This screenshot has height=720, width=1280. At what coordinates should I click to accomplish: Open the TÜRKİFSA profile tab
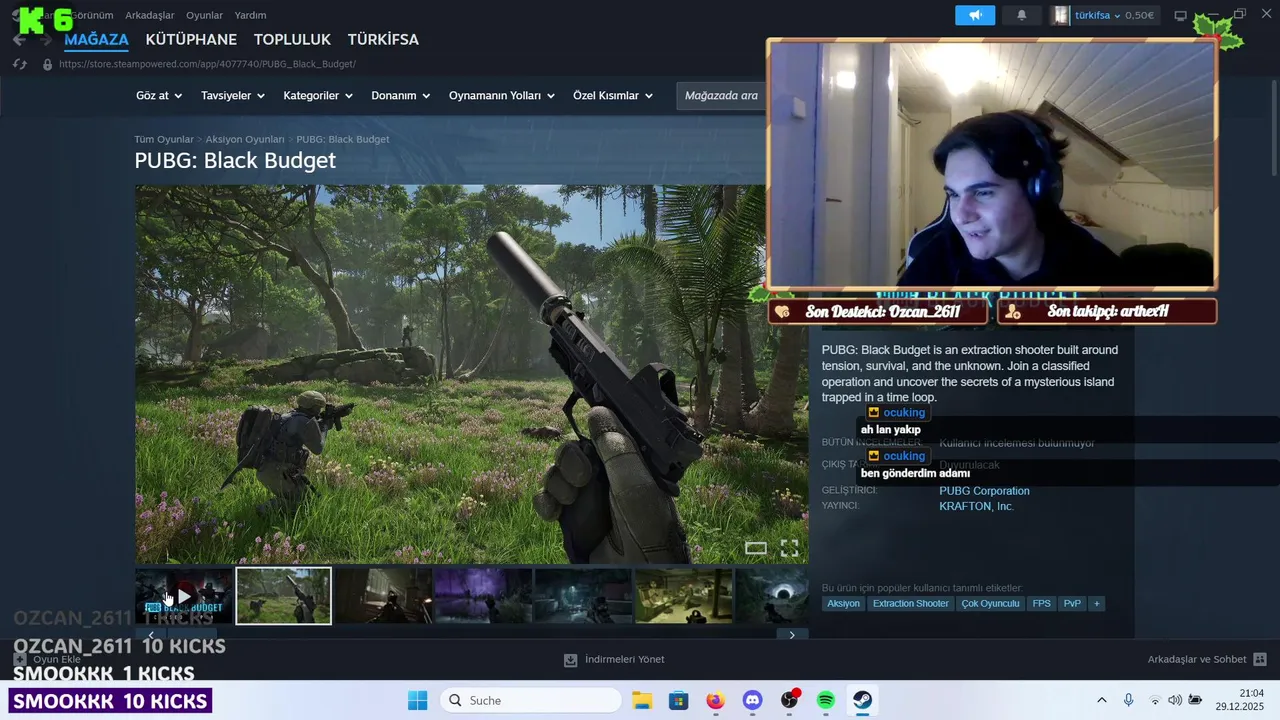click(x=383, y=40)
